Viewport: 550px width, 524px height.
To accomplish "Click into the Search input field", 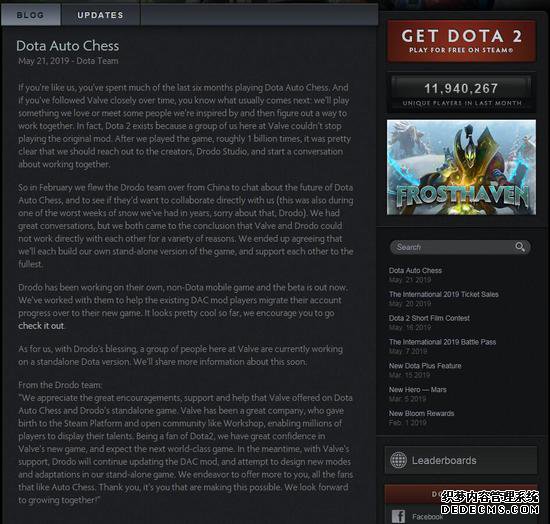I will point(452,247).
